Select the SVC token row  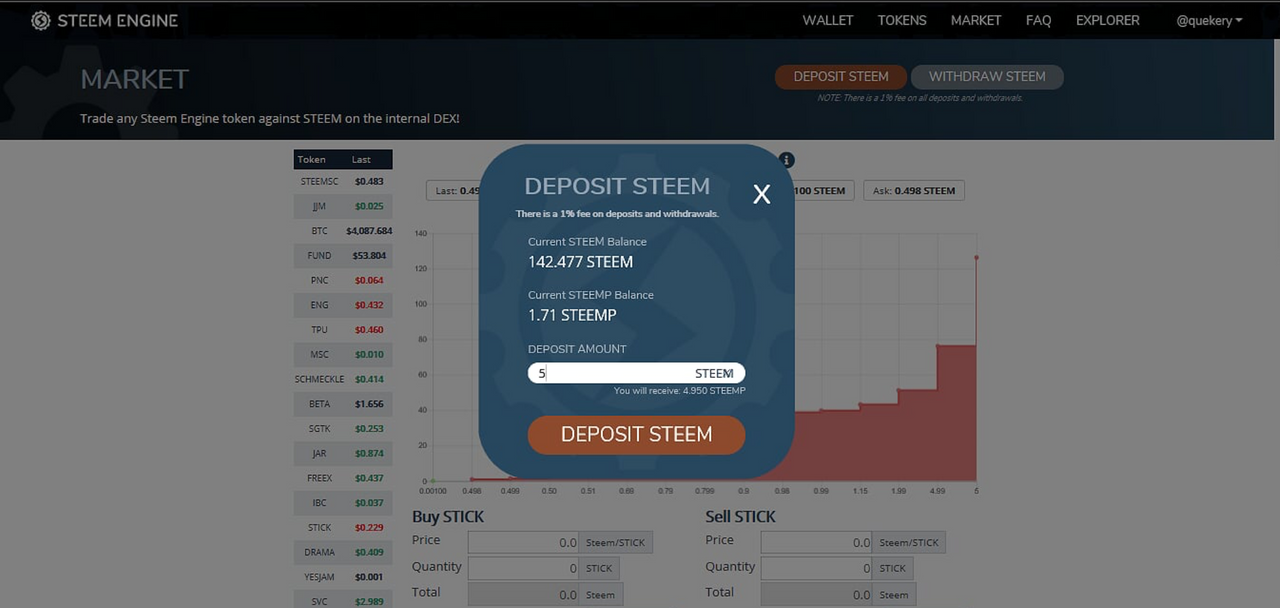point(343,601)
